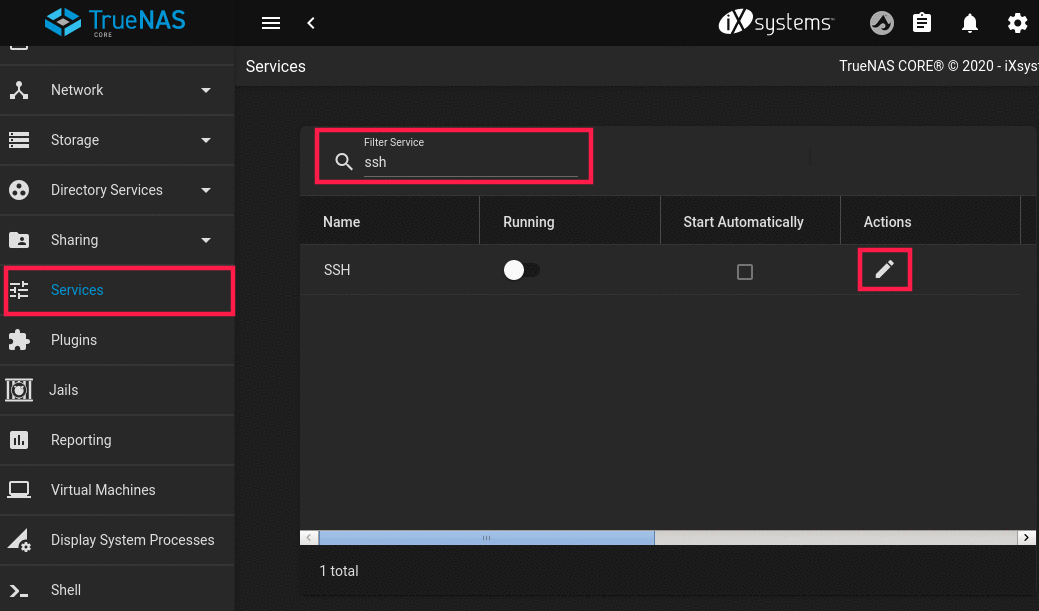The image size is (1039, 611).
Task: Sort services by Name column
Action: point(342,222)
